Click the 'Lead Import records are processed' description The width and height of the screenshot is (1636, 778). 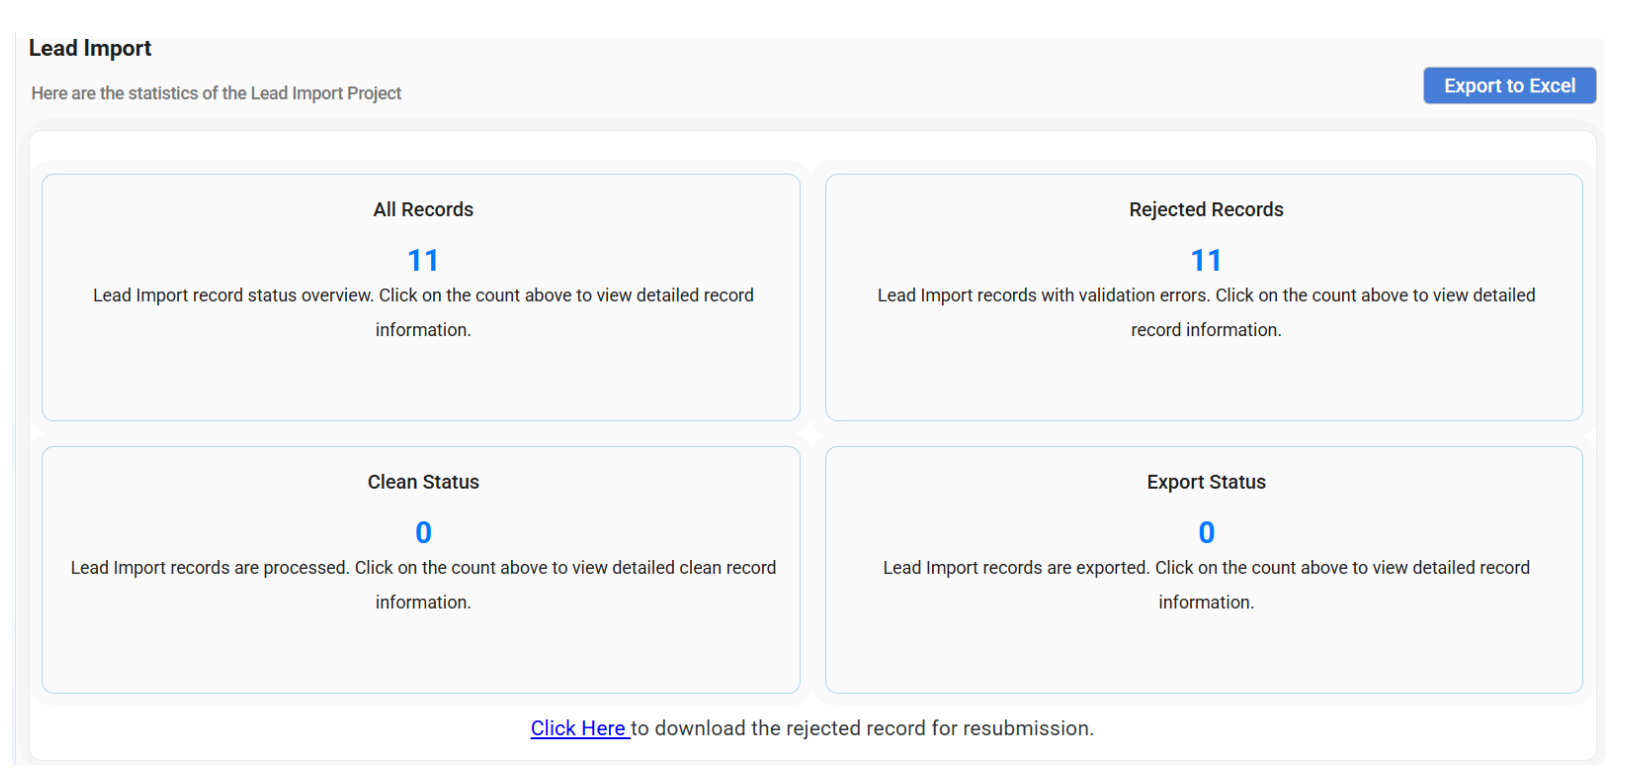423,584
